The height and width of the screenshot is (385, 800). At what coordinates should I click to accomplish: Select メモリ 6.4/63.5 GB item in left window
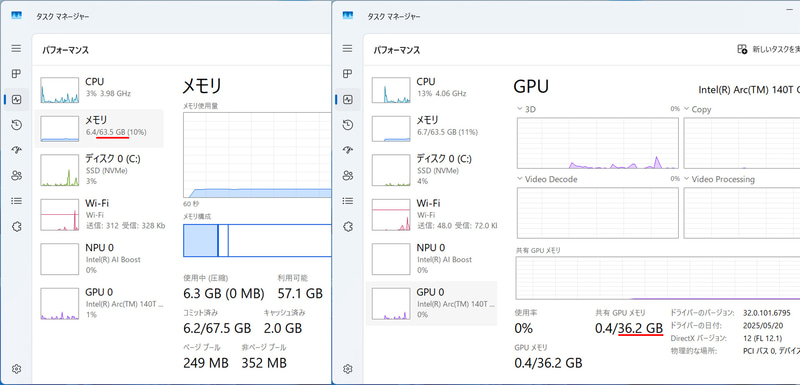[99, 129]
